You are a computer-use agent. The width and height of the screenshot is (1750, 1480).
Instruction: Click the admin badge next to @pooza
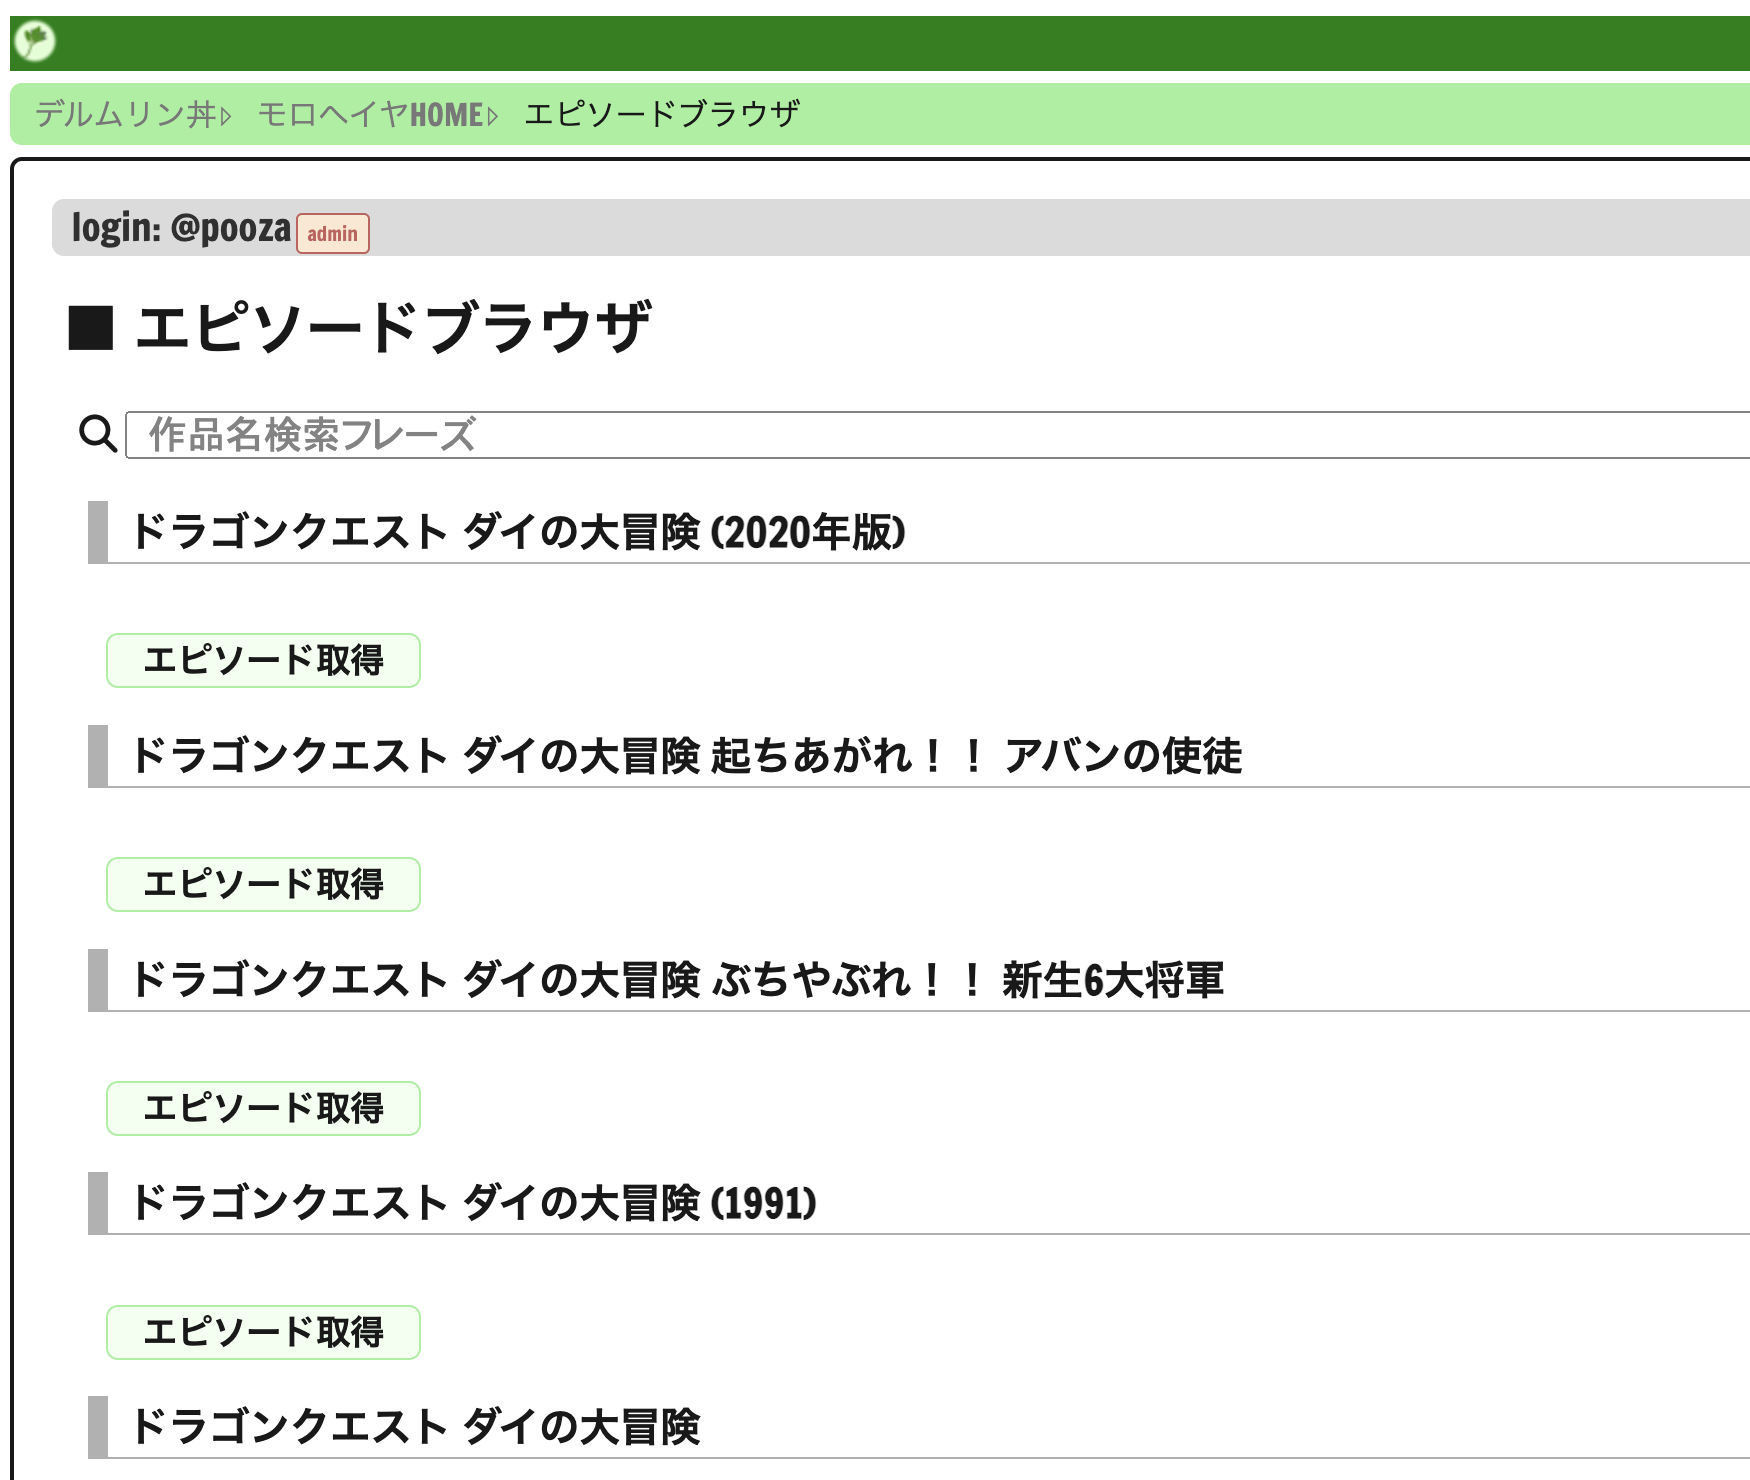(332, 234)
